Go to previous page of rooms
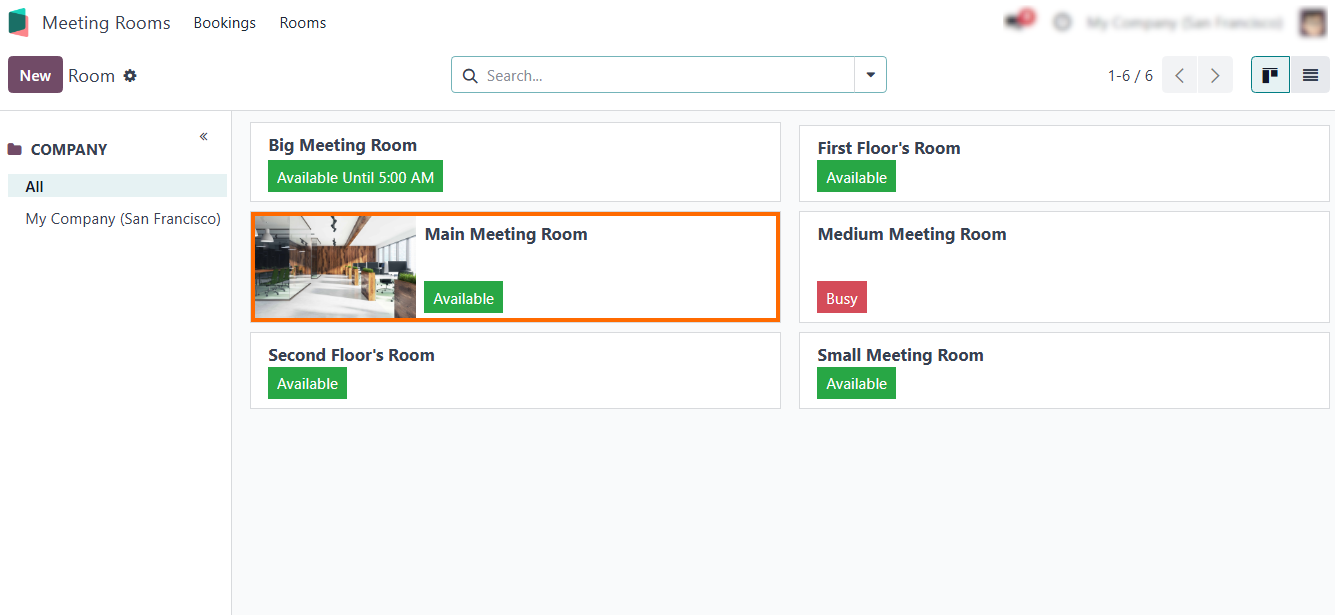 [1180, 75]
